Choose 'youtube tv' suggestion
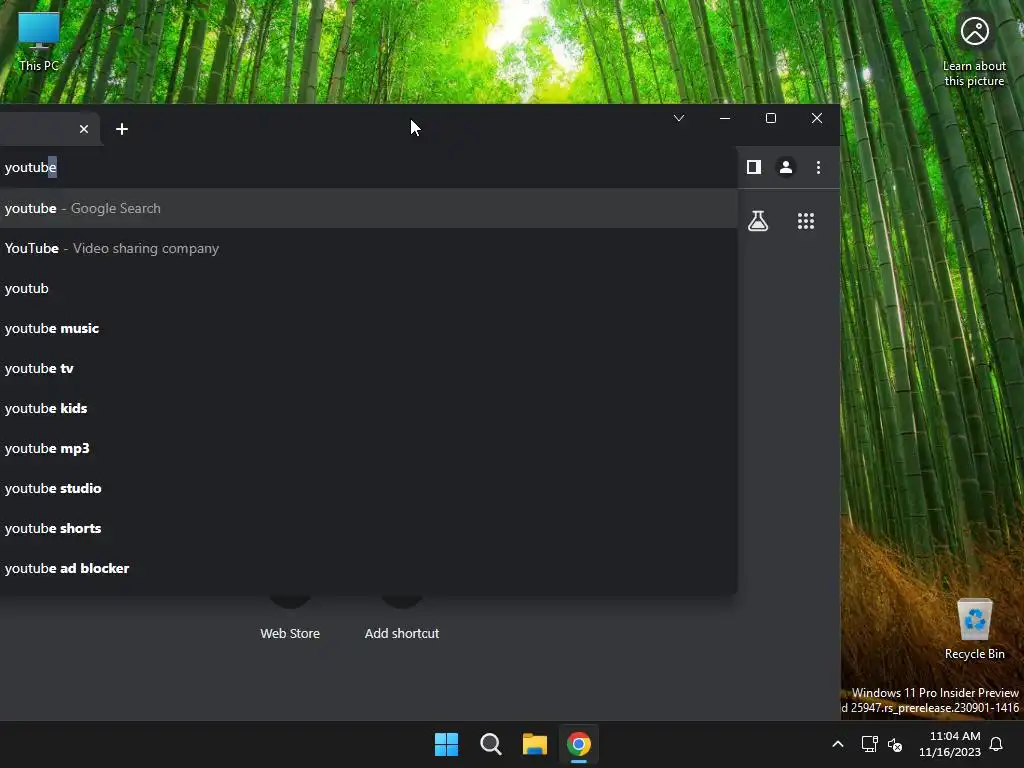Viewport: 1024px width, 768px height. (368, 368)
